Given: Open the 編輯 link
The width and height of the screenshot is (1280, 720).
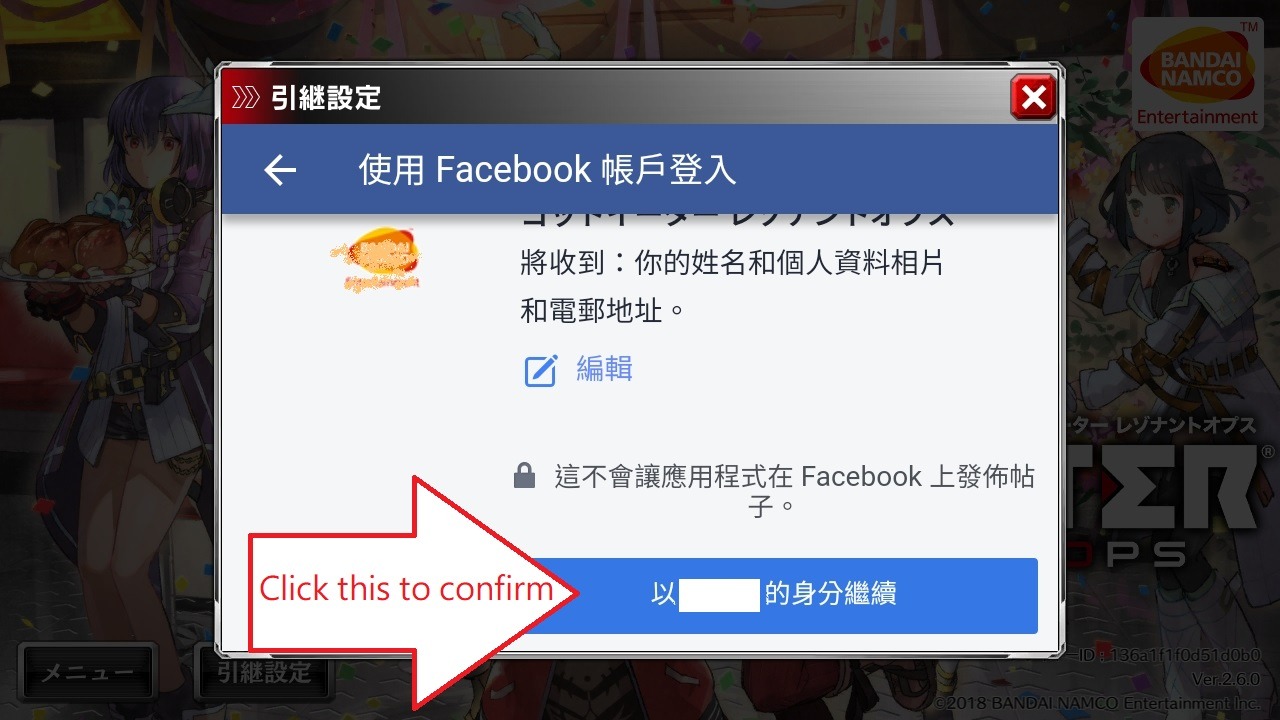Looking at the screenshot, I should coord(605,368).
